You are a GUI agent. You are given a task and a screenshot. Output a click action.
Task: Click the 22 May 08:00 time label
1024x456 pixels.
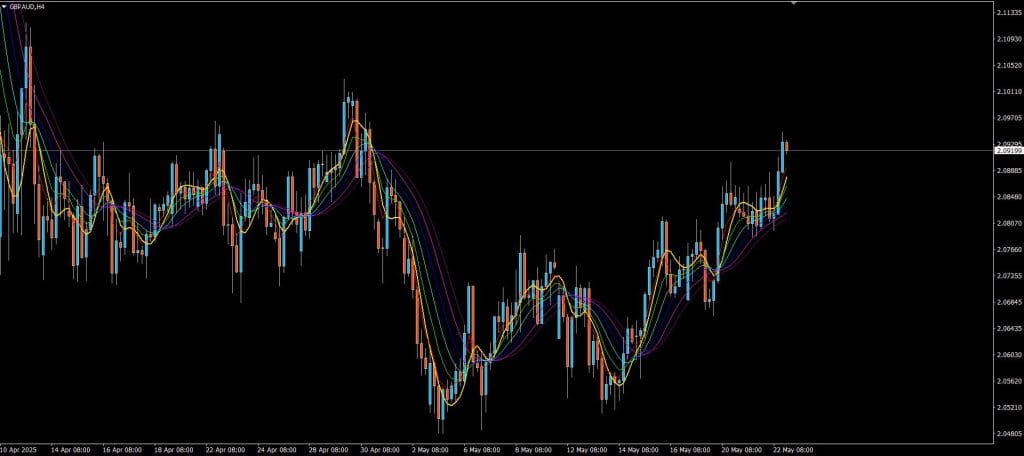click(x=793, y=450)
